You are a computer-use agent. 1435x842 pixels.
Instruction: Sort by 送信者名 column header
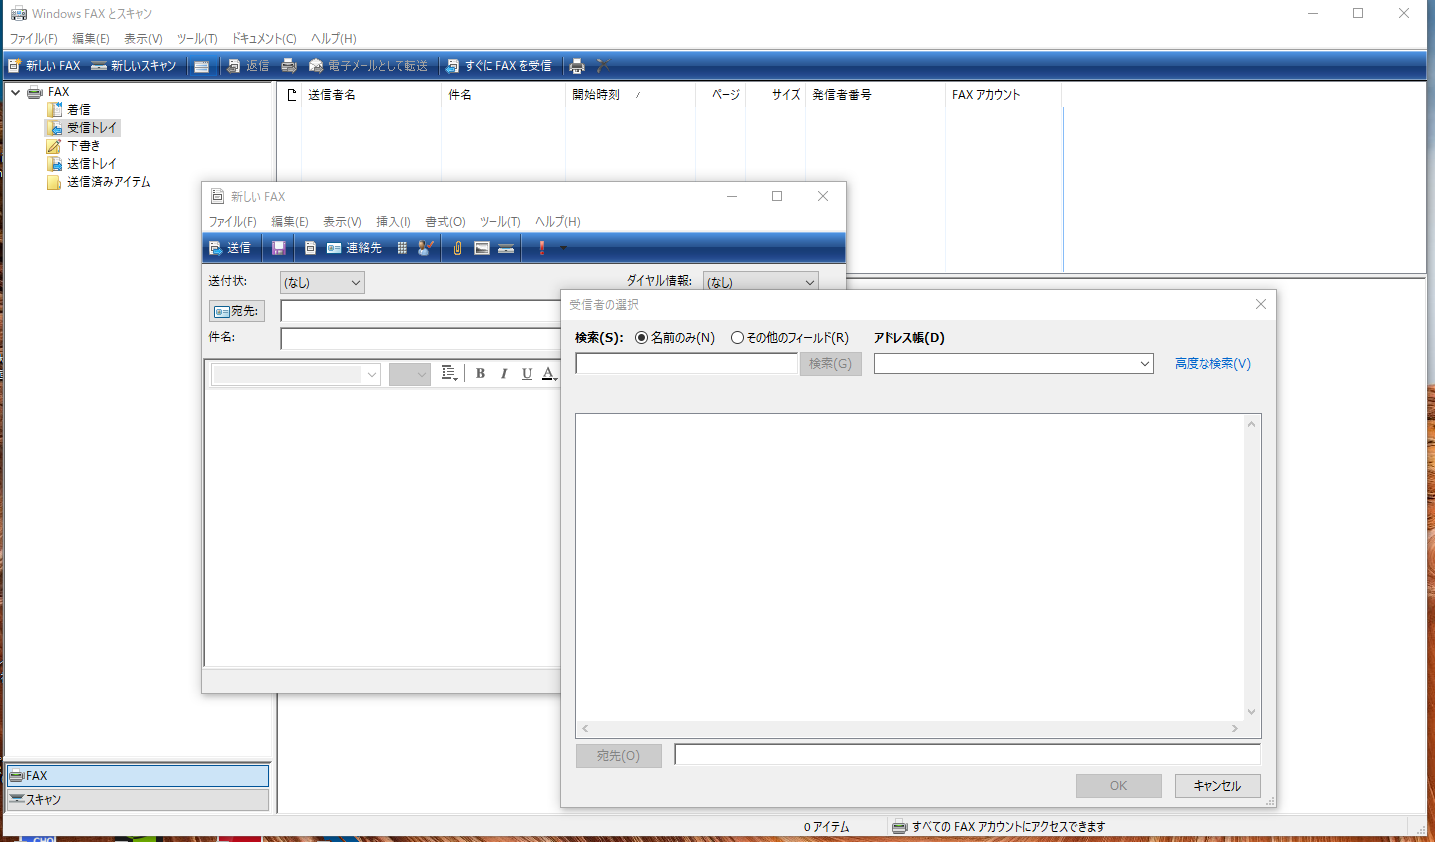click(x=371, y=95)
